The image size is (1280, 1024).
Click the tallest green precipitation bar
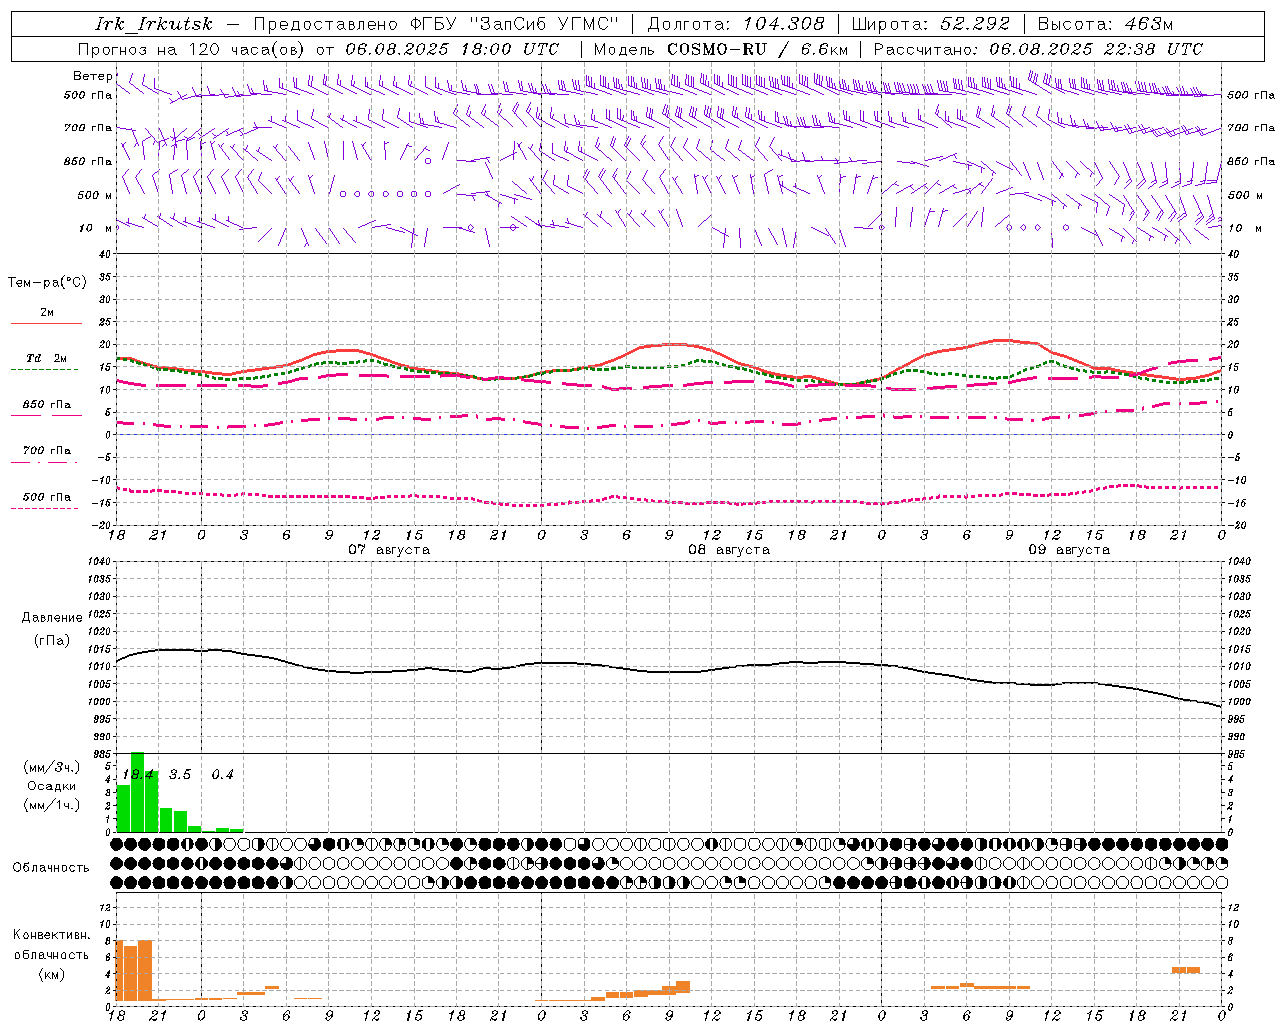(138, 792)
